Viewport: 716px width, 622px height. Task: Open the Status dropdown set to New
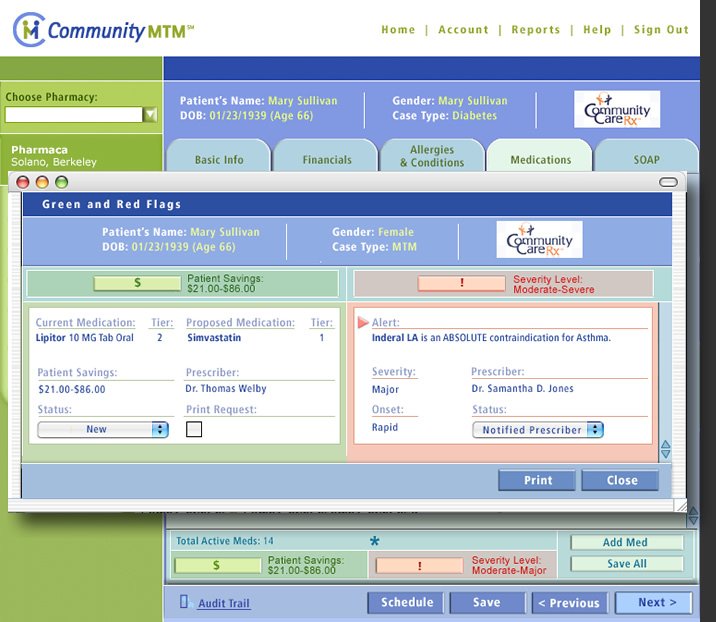[x=102, y=429]
